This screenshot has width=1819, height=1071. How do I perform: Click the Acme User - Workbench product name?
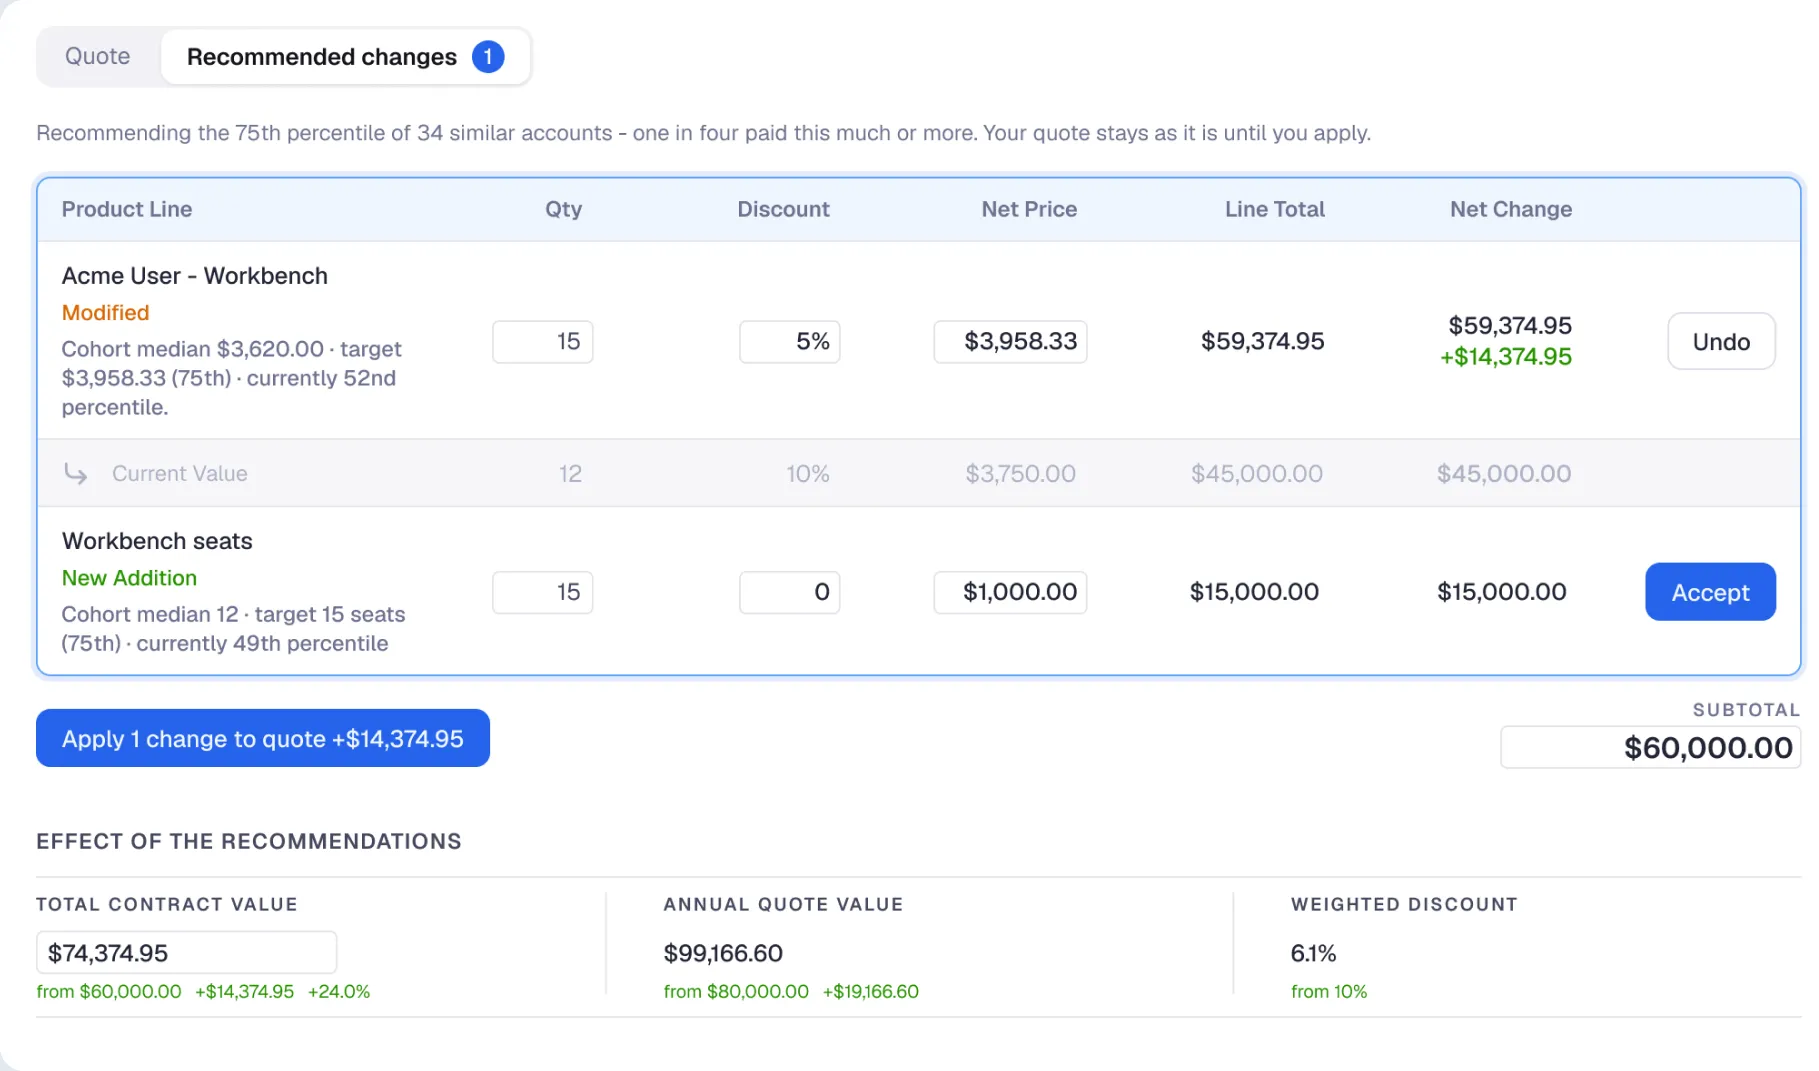pos(194,276)
